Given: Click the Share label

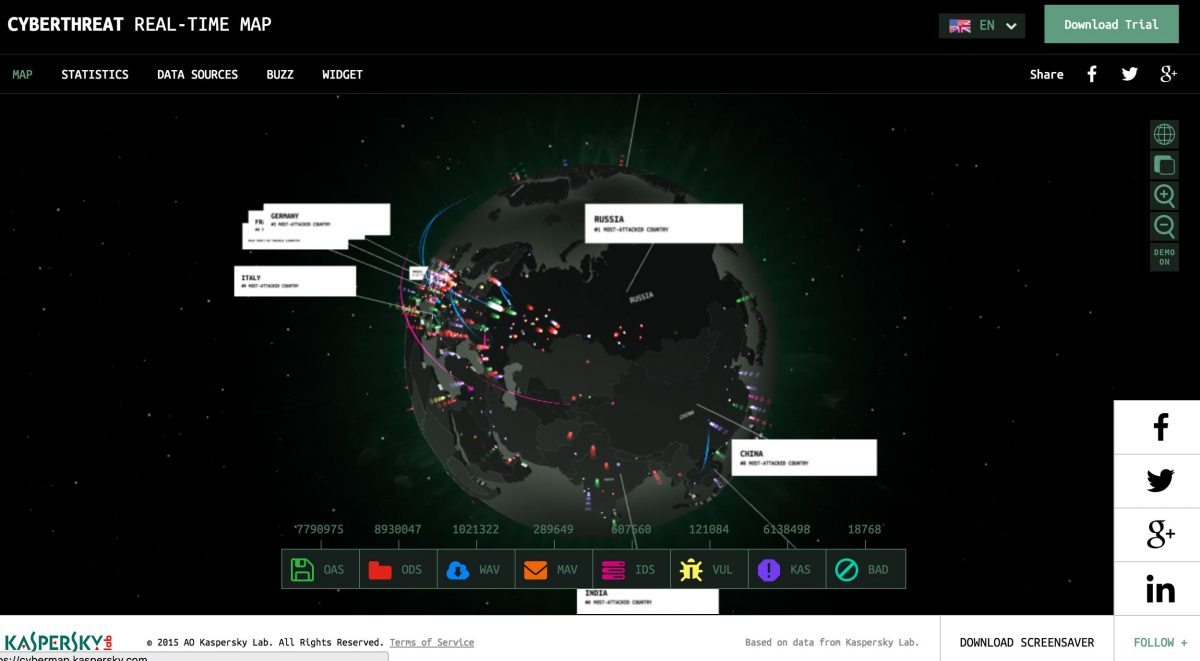Looking at the screenshot, I should tap(1047, 74).
